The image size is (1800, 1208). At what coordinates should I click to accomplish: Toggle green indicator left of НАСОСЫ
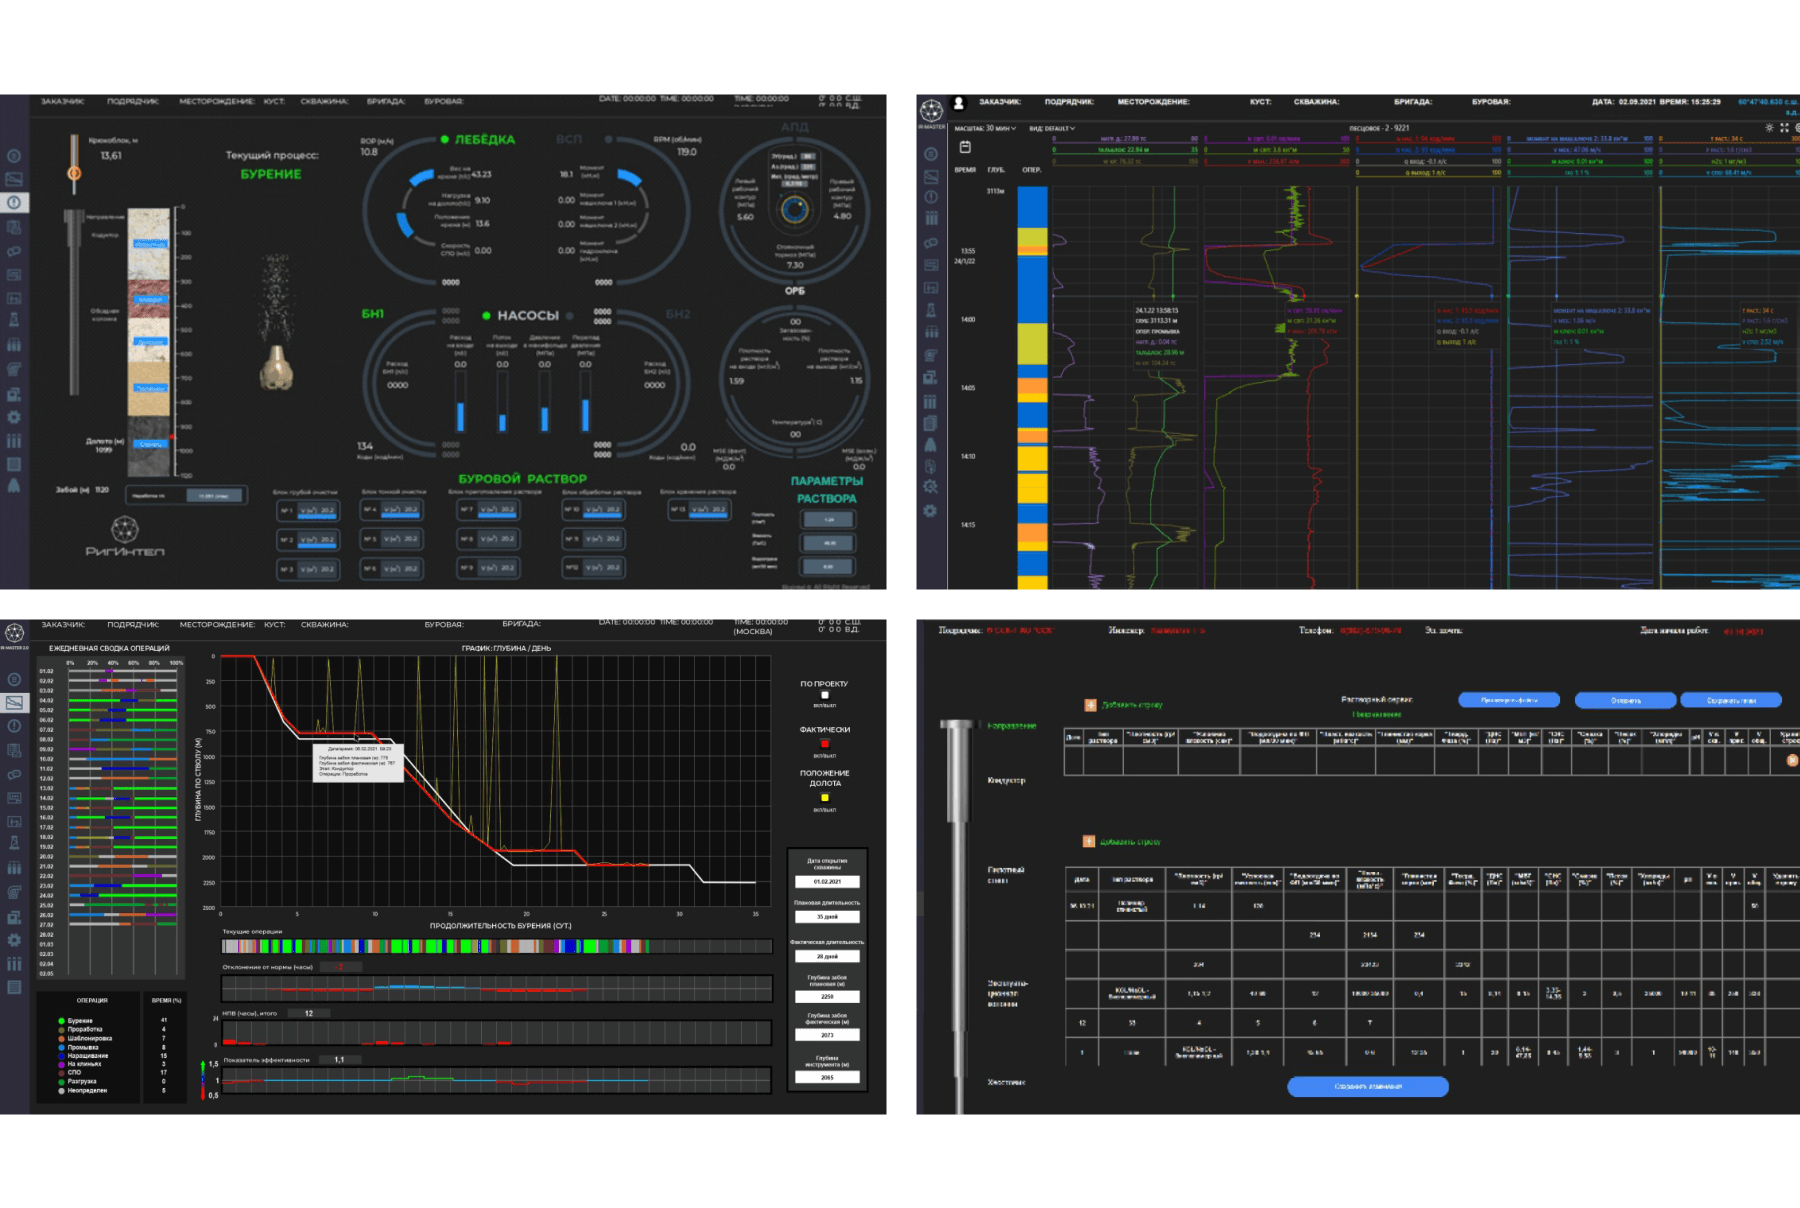pos(486,316)
